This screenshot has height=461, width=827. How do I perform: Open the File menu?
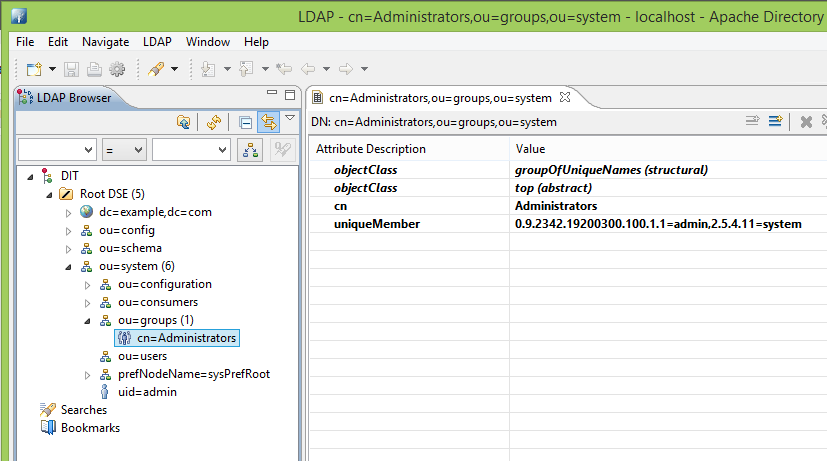point(25,42)
